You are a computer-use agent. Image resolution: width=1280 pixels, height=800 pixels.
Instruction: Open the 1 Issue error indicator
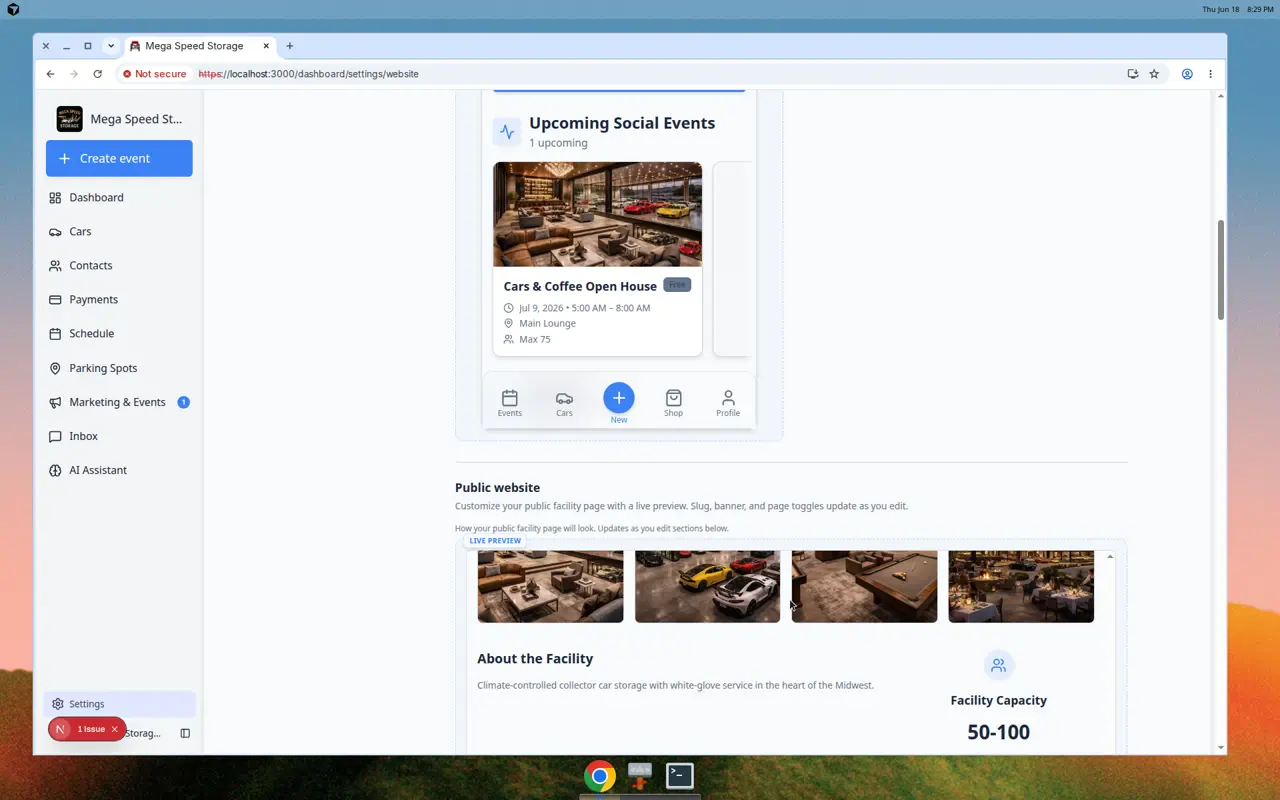click(86, 729)
